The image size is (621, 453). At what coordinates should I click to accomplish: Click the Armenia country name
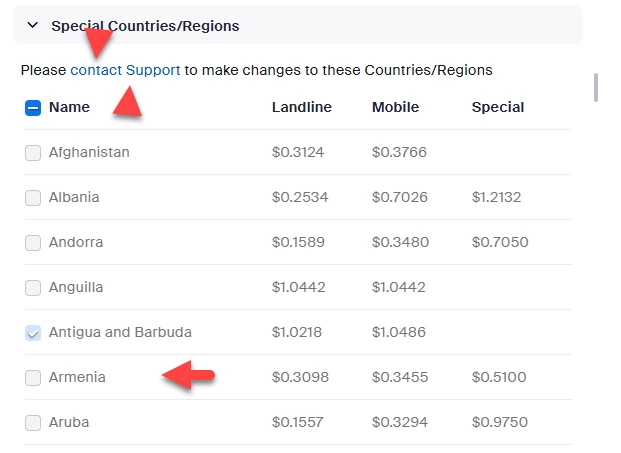(x=77, y=378)
